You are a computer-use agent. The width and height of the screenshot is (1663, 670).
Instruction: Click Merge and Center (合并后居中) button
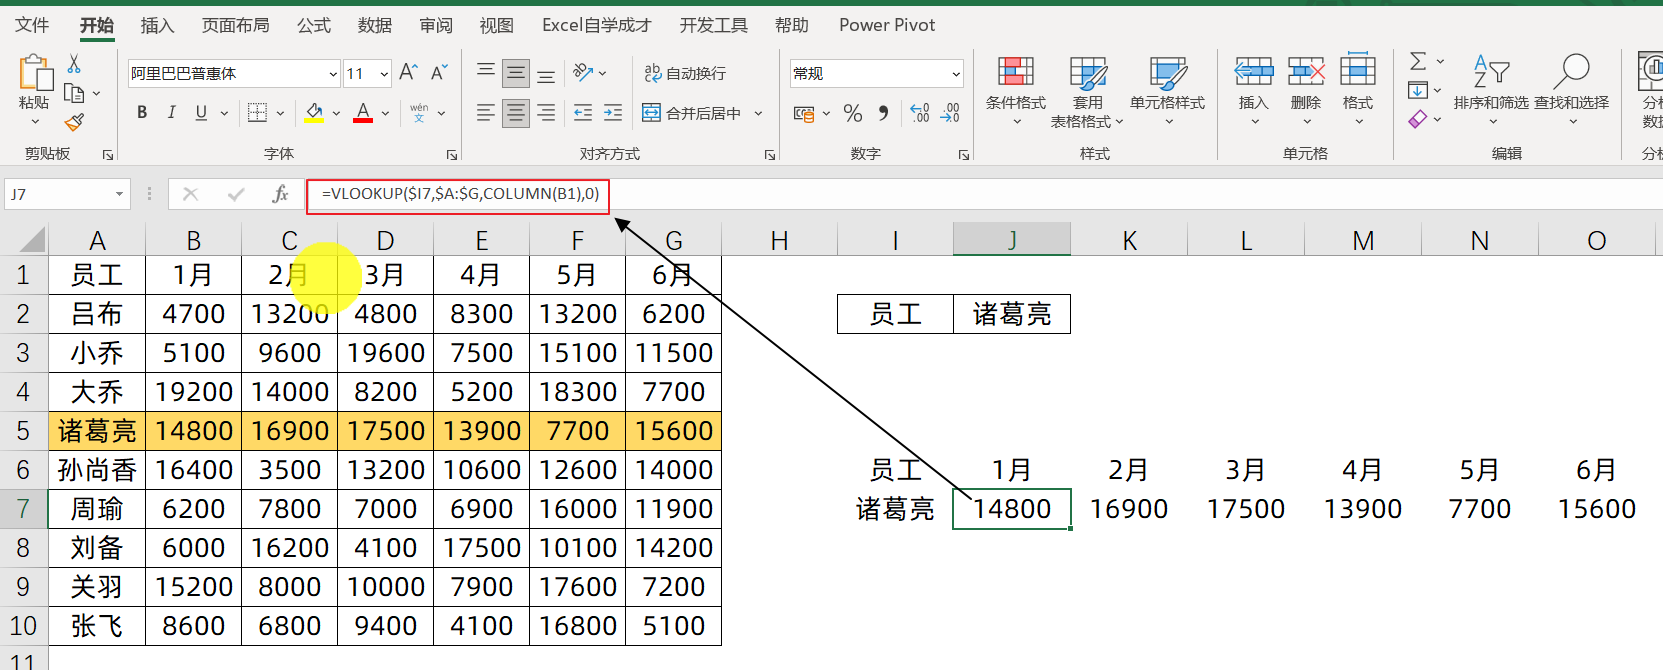coord(692,113)
